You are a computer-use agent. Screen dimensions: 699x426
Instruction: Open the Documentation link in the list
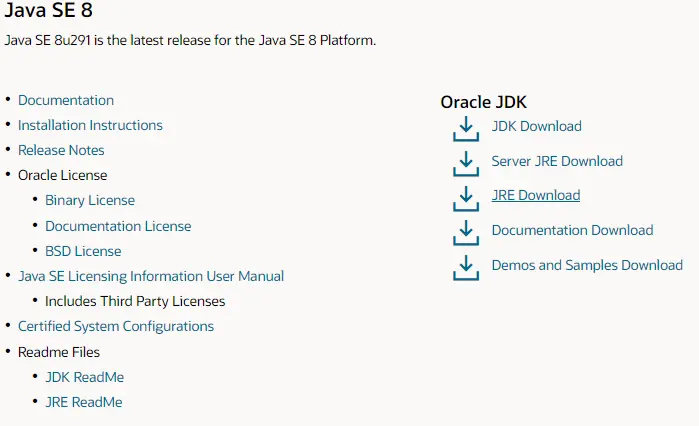coord(66,100)
